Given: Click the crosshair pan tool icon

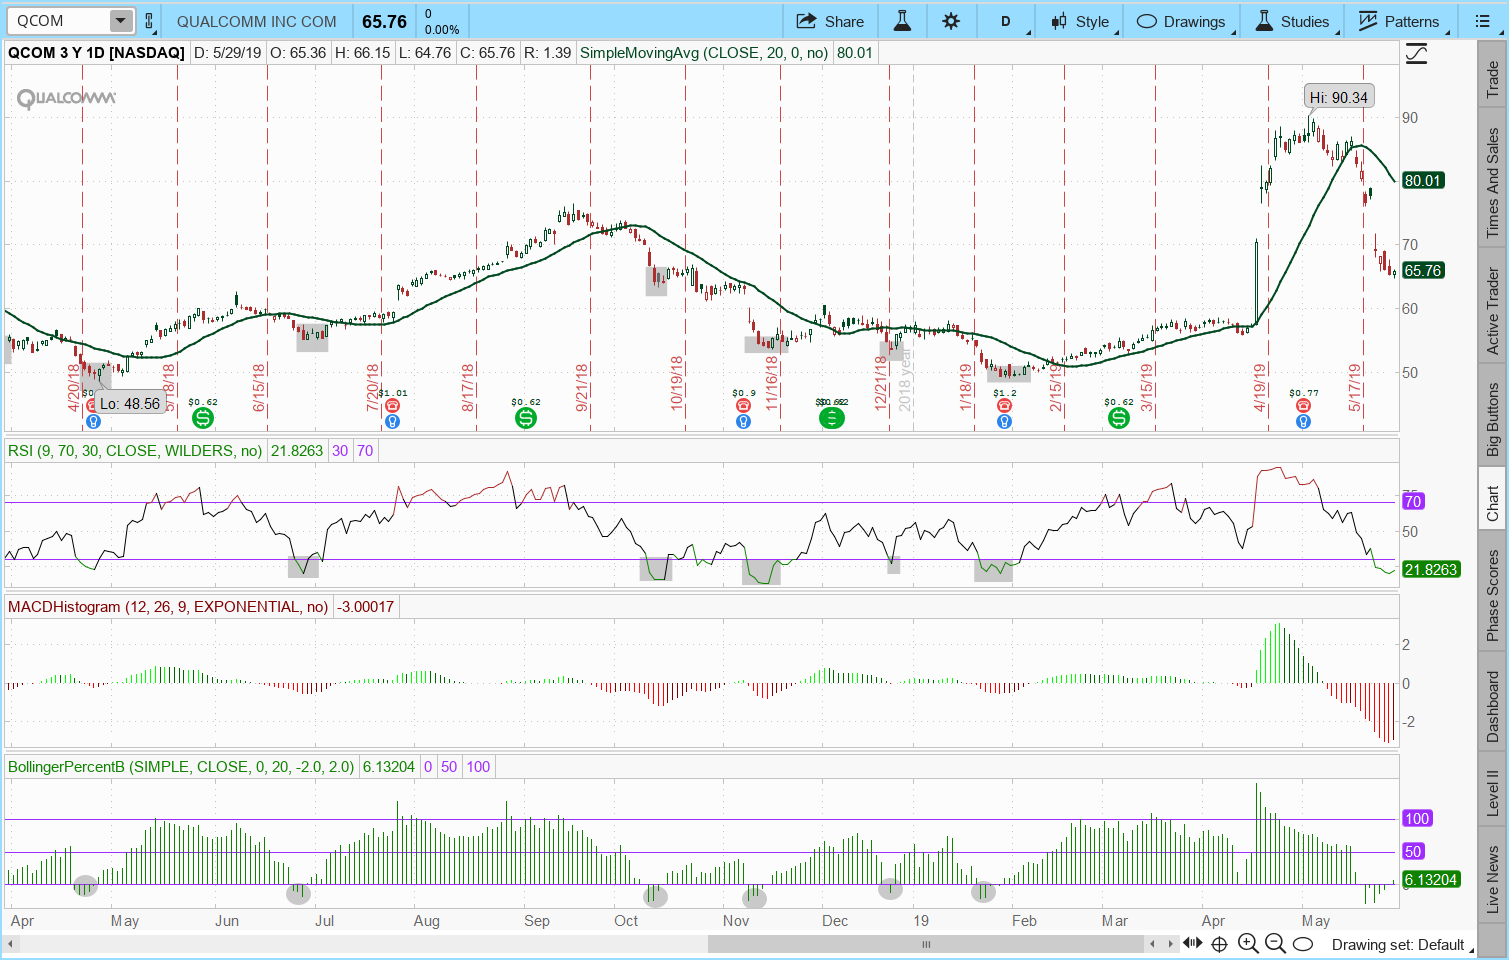Looking at the screenshot, I should point(1218,944).
